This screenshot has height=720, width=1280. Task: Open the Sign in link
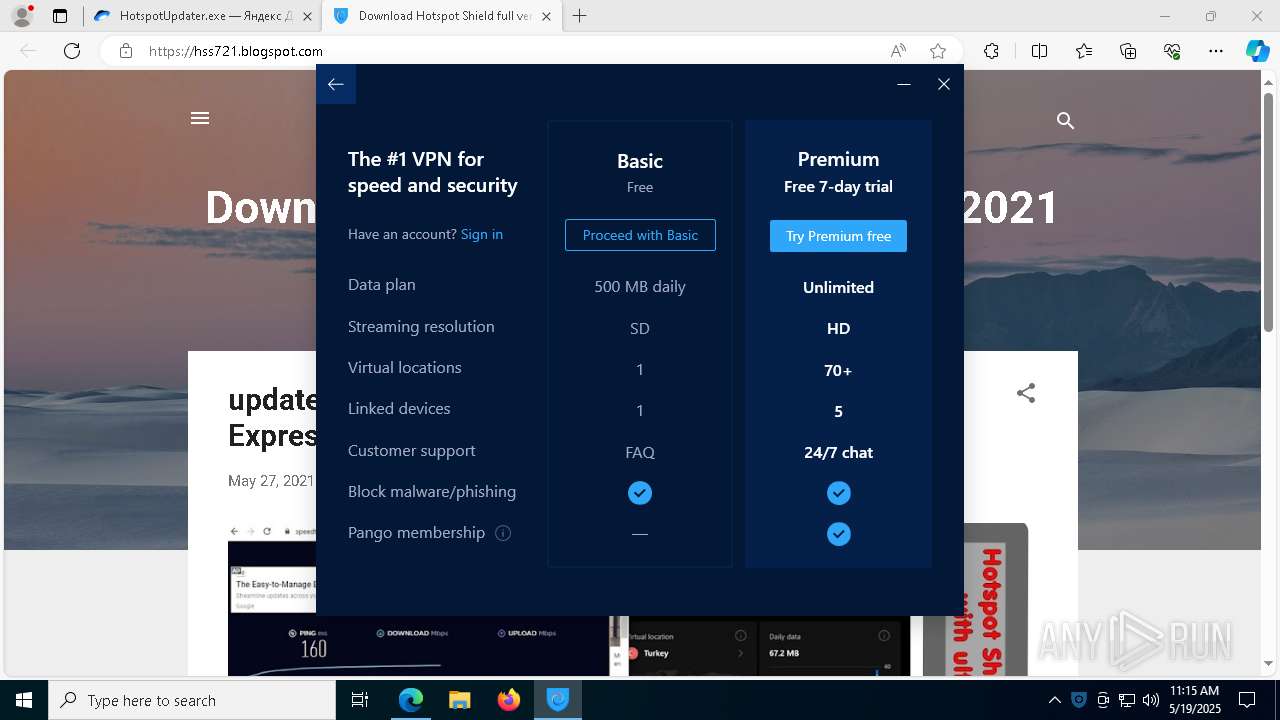(x=482, y=234)
